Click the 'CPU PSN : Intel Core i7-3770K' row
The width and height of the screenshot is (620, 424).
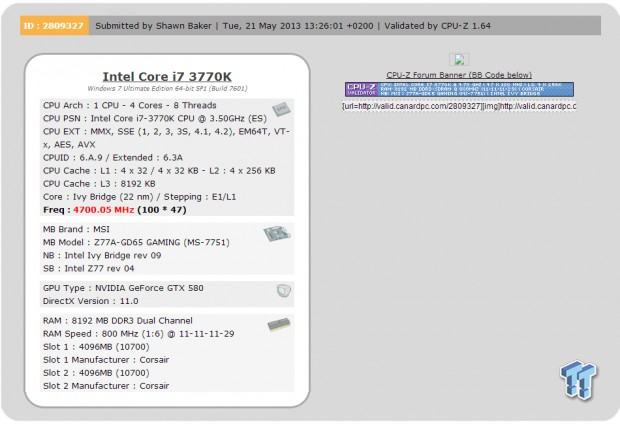pos(155,118)
